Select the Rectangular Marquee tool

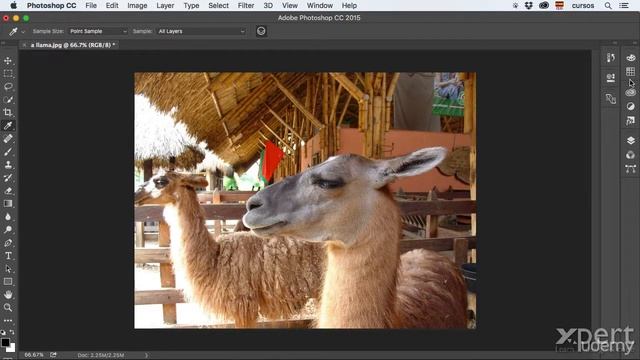click(x=8, y=74)
